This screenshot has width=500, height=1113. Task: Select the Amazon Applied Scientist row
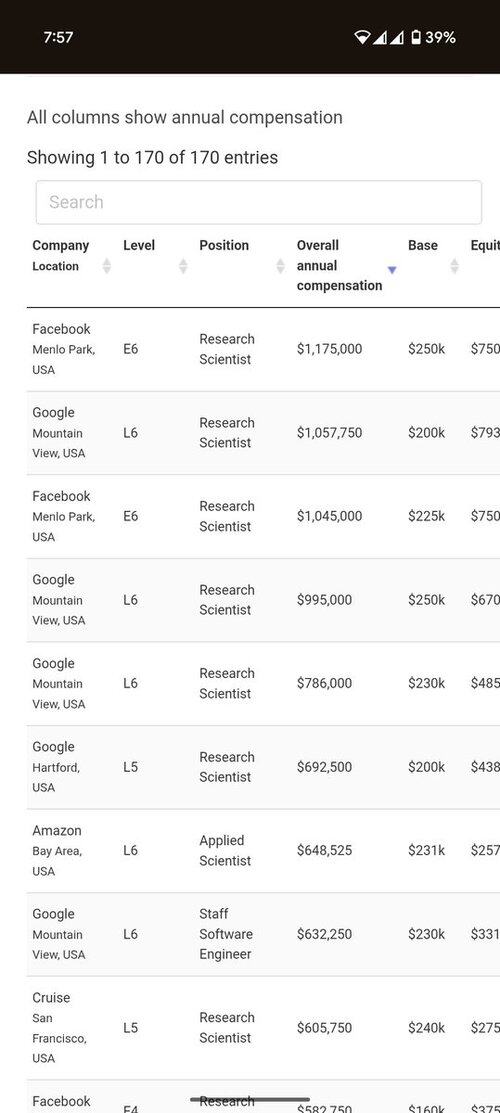[263, 850]
